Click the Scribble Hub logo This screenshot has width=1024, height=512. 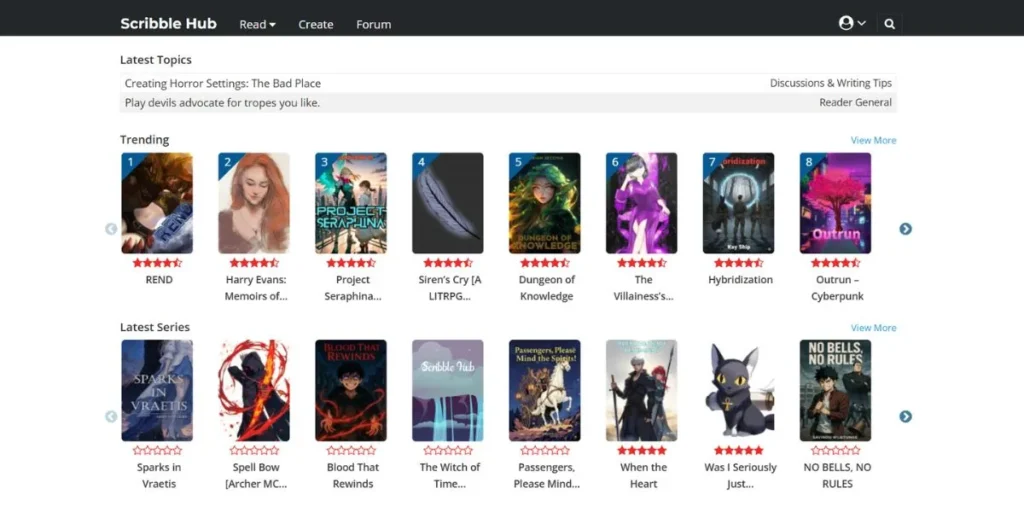click(x=168, y=24)
